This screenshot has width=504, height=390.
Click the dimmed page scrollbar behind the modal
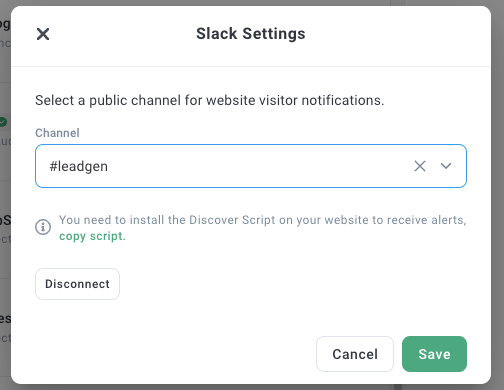pyautogui.click(x=397, y=387)
